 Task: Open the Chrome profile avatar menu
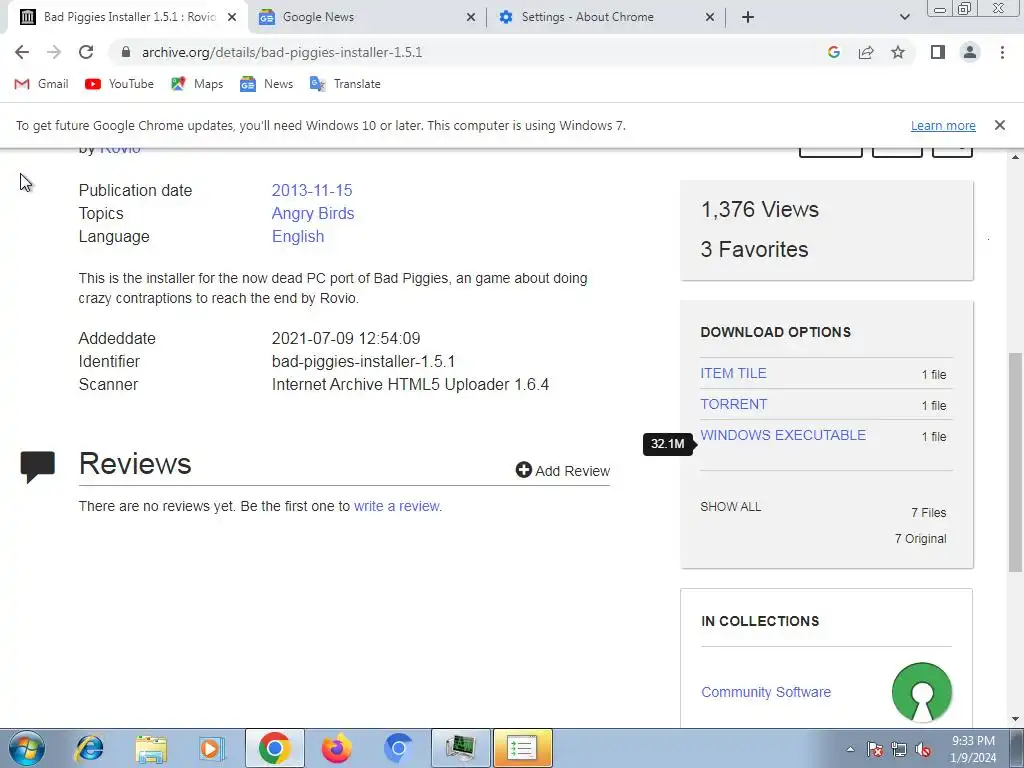(x=970, y=52)
